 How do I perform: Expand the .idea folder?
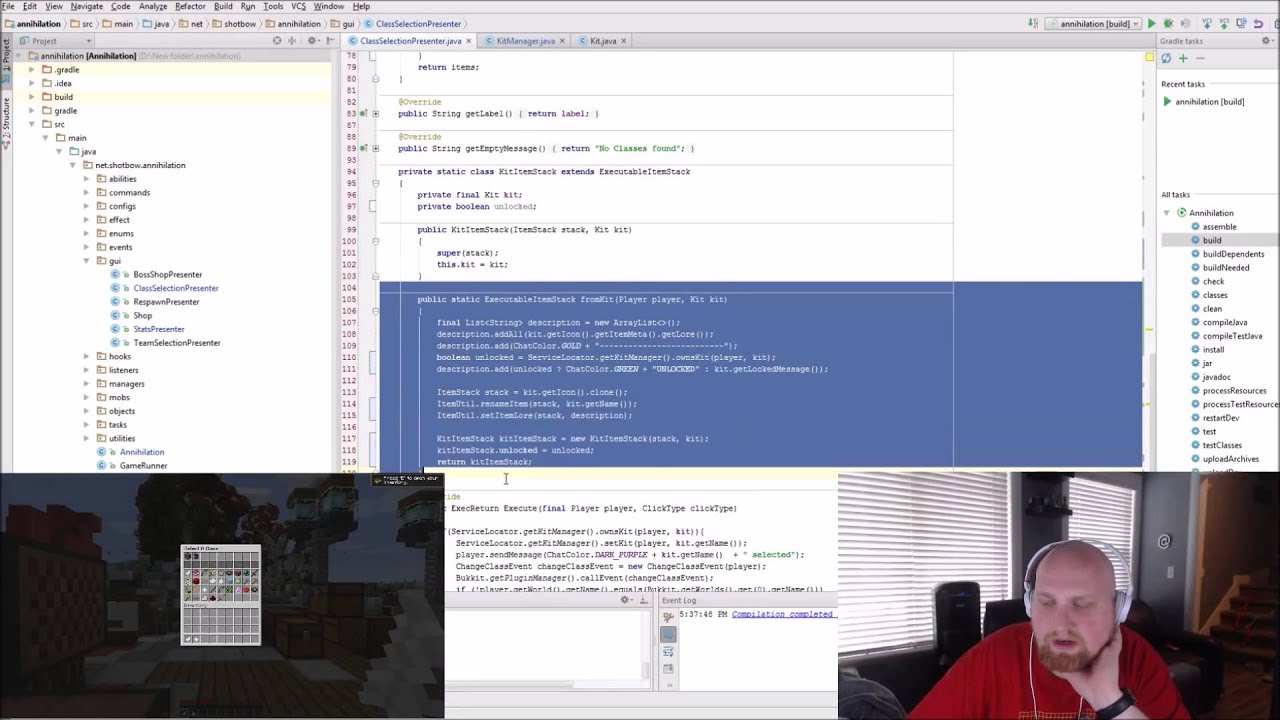[x=32, y=83]
